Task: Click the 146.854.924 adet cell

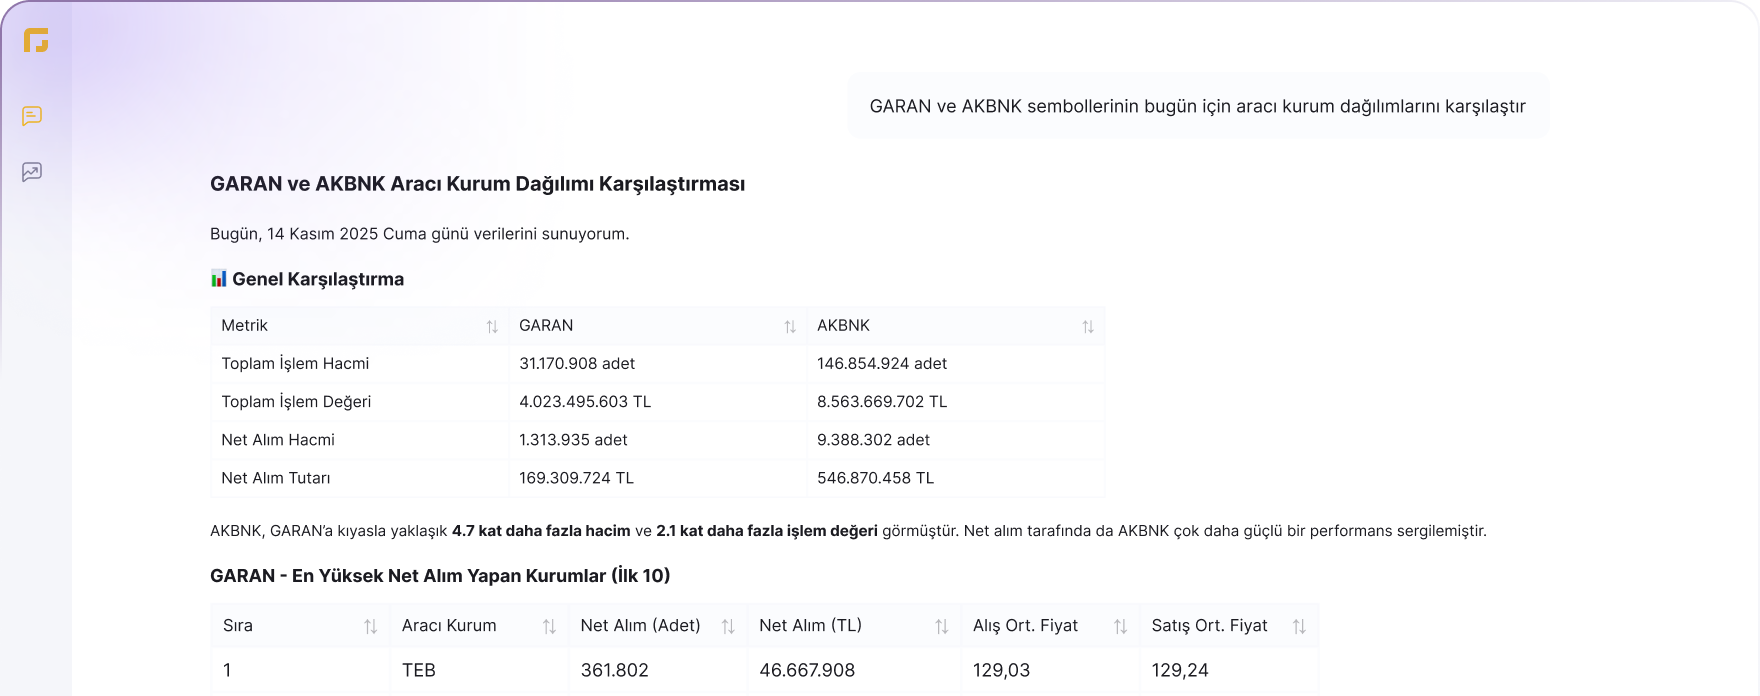Action: click(x=882, y=364)
